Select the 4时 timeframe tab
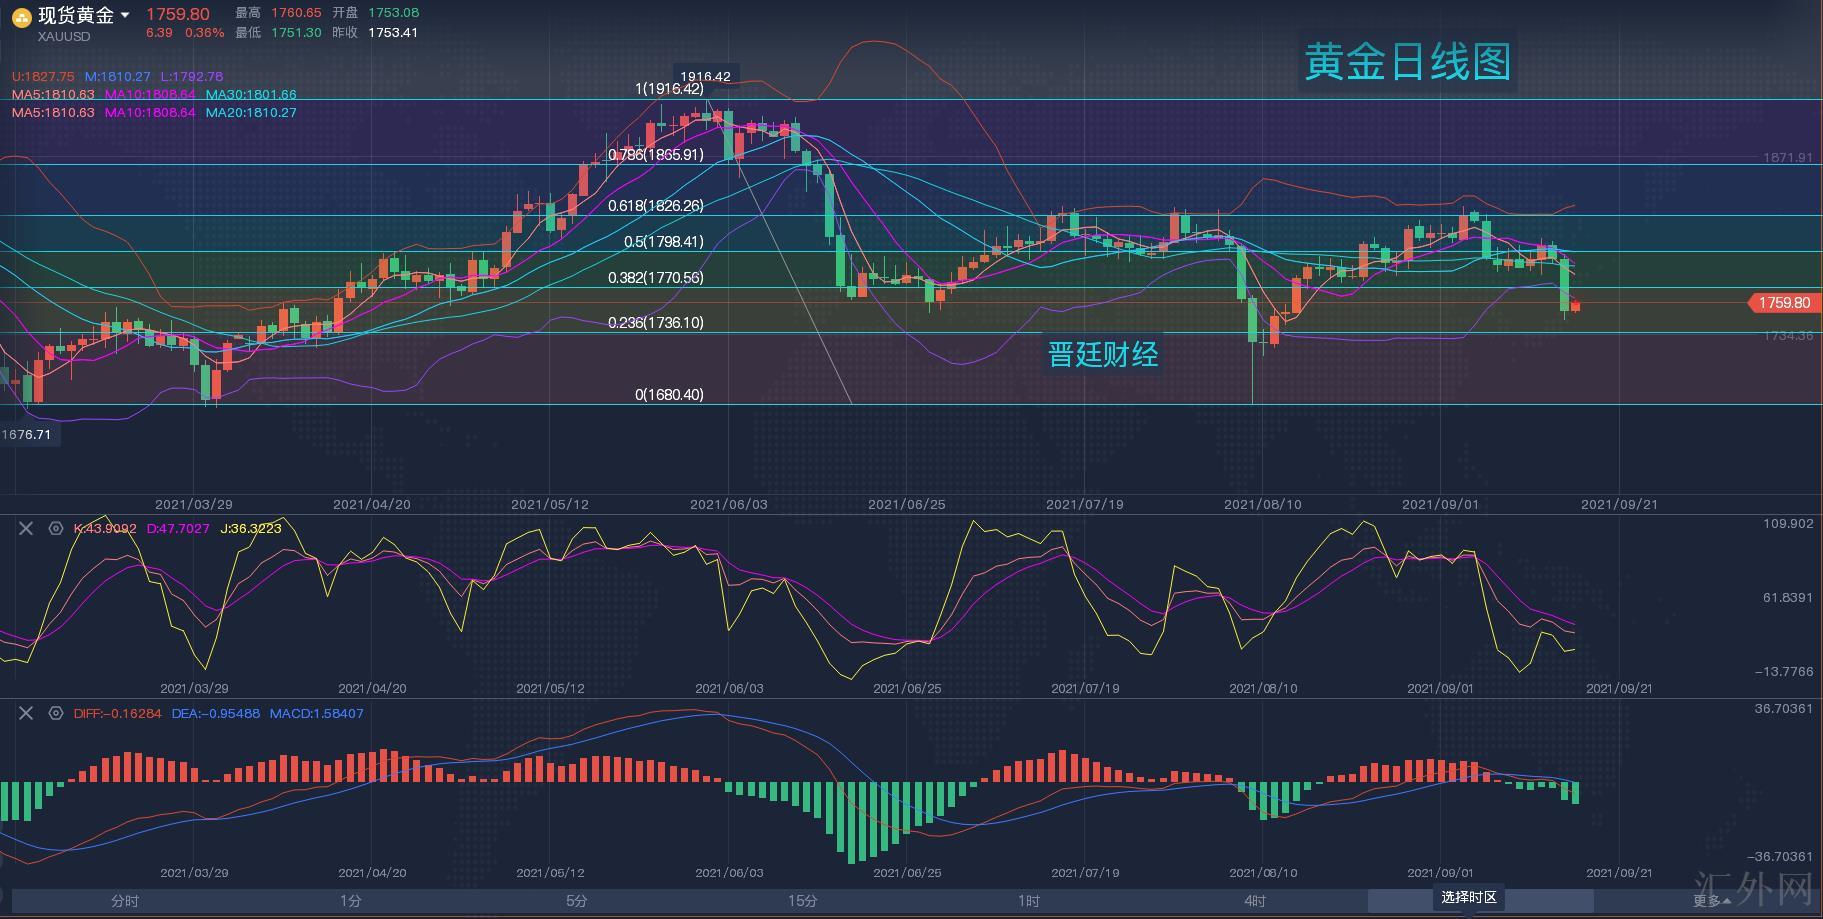Screen dimensions: 1823x919 pos(1255,901)
